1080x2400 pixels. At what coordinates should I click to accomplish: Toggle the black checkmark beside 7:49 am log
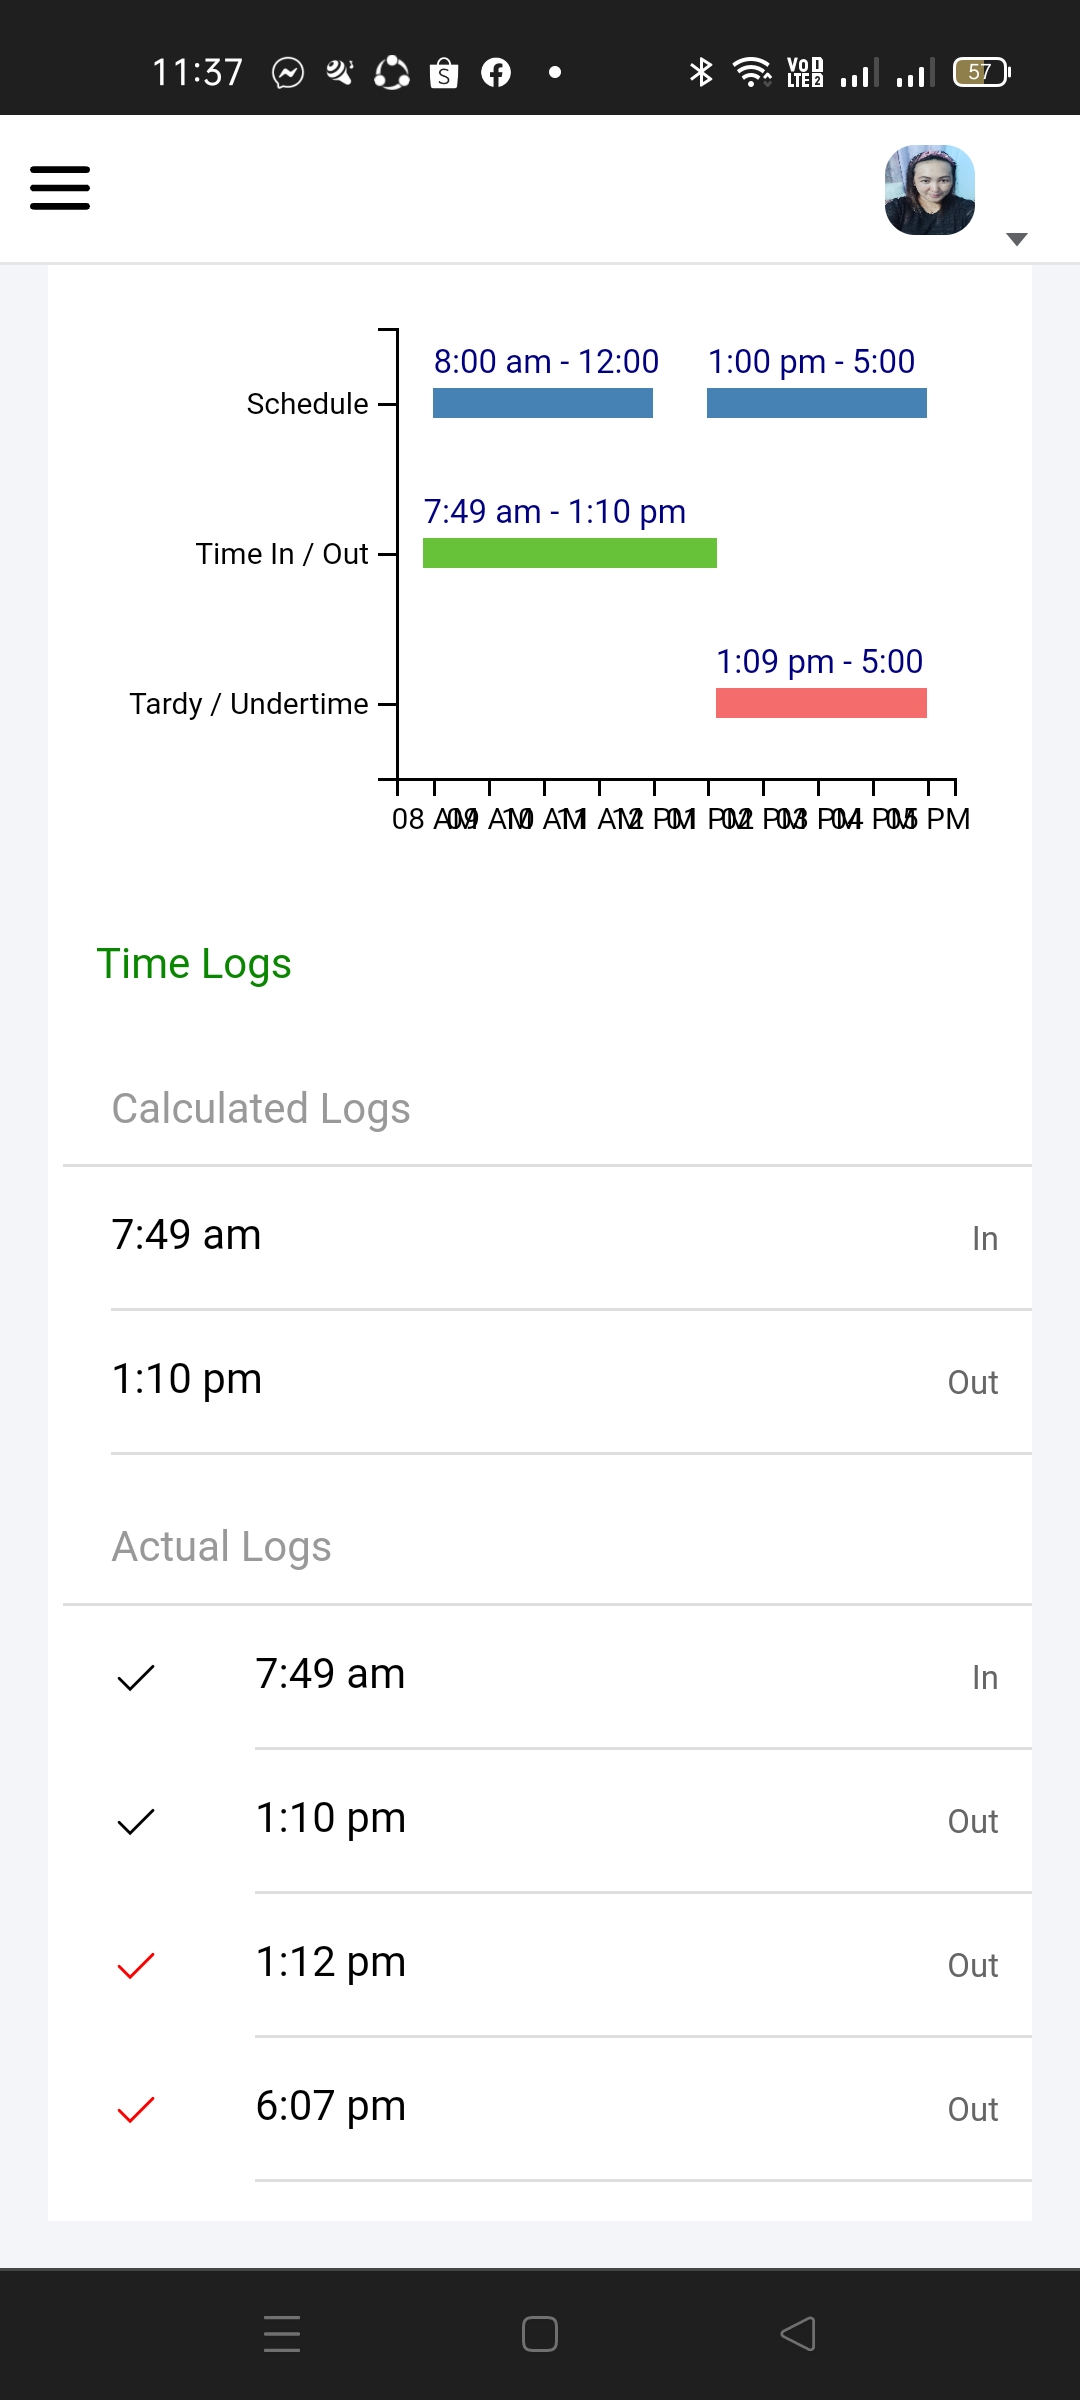coord(136,1677)
